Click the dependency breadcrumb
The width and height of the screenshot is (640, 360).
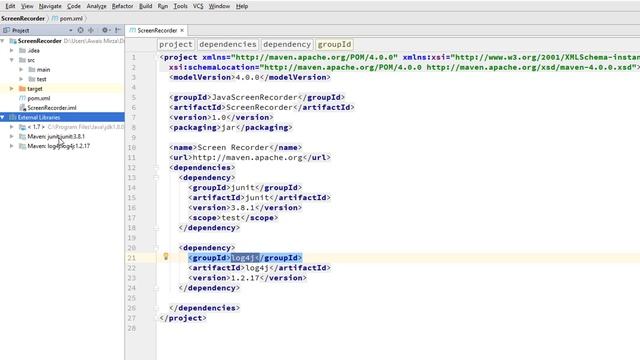(287, 44)
